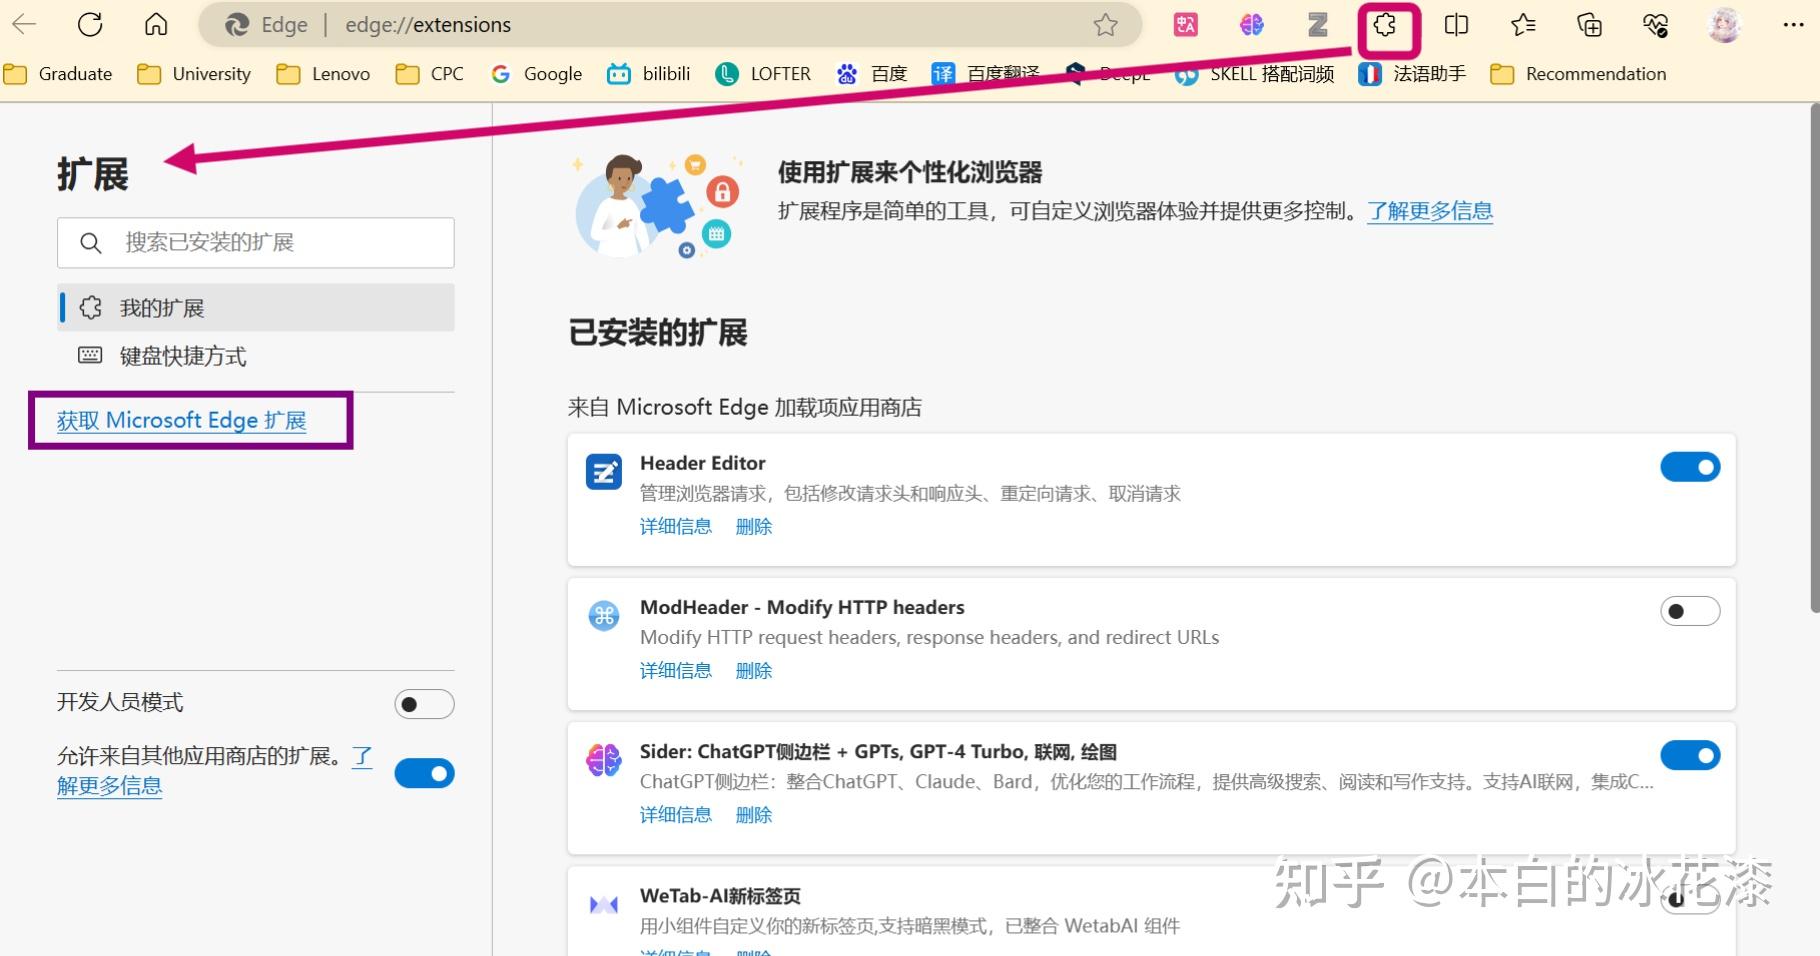Click the ModHeader extension icon in list

click(x=604, y=616)
